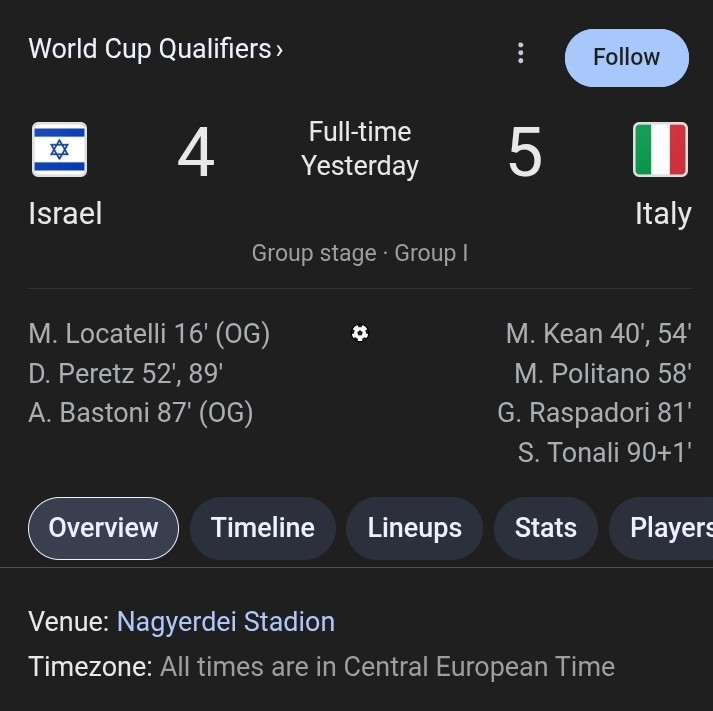Viewport: 713px width, 711px height.
Task: Follow this match
Action: 627,58
